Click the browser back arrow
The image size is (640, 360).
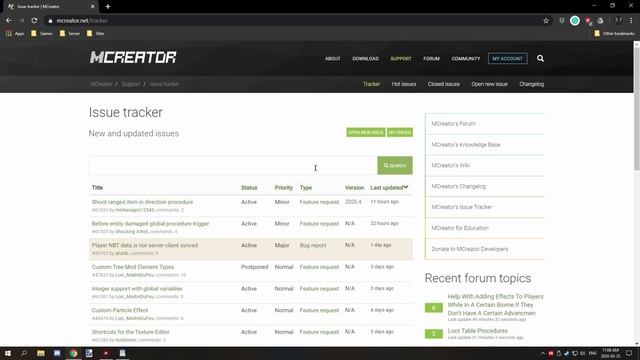click(9, 20)
